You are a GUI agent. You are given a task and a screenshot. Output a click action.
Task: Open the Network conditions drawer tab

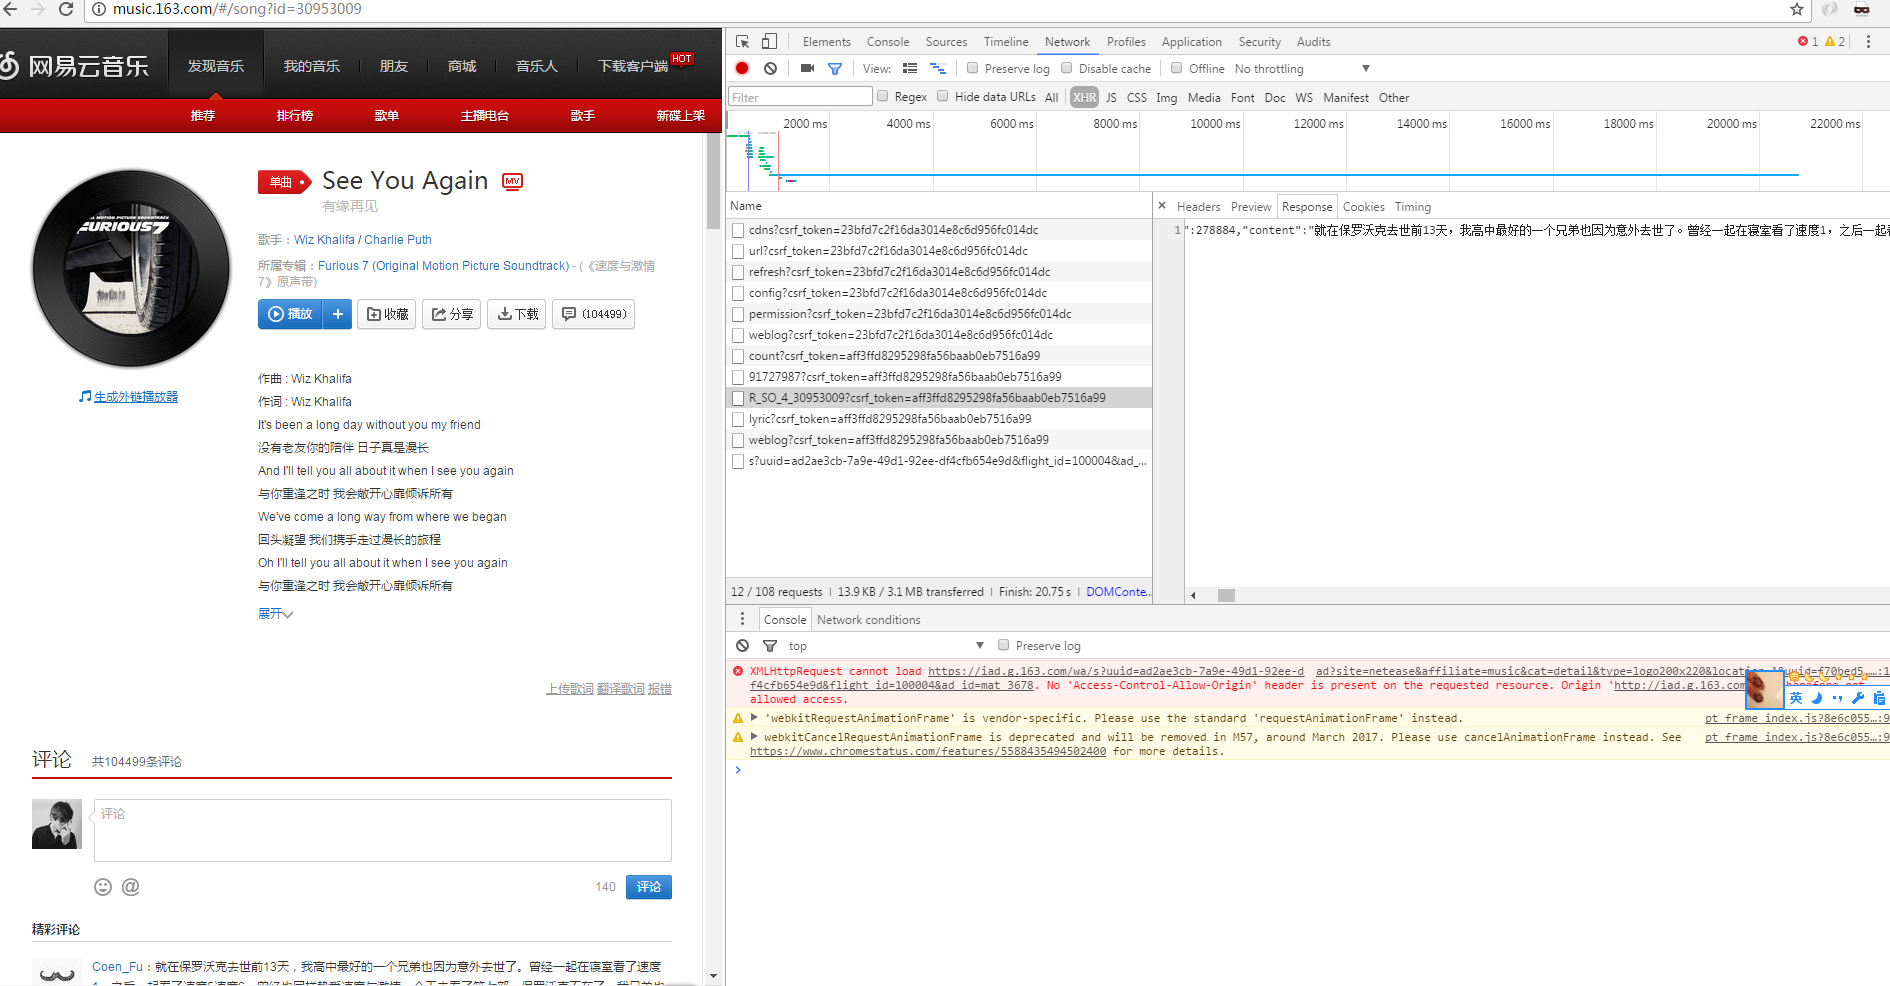tap(868, 619)
